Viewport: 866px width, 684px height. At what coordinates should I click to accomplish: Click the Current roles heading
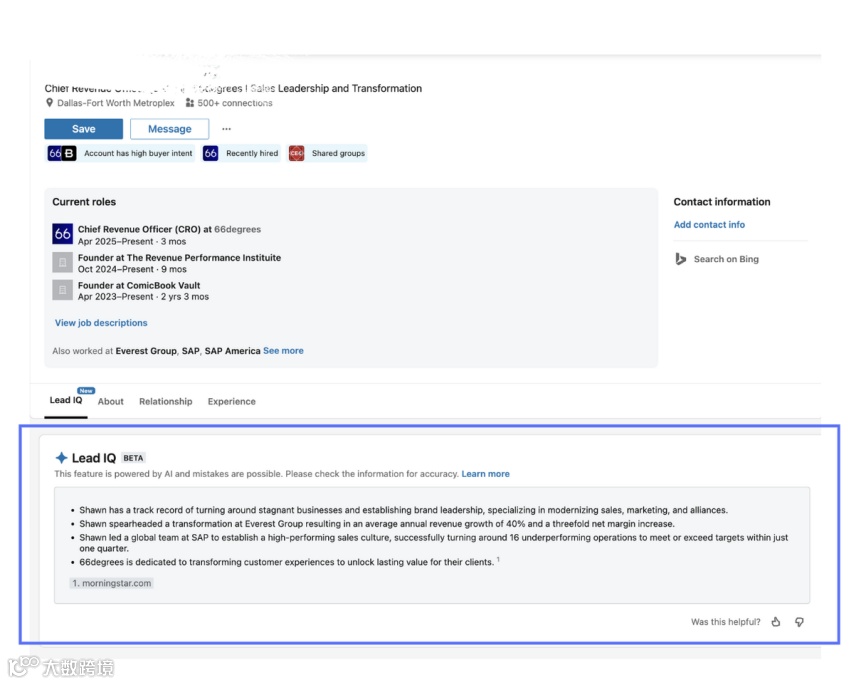pyautogui.click(x=84, y=202)
